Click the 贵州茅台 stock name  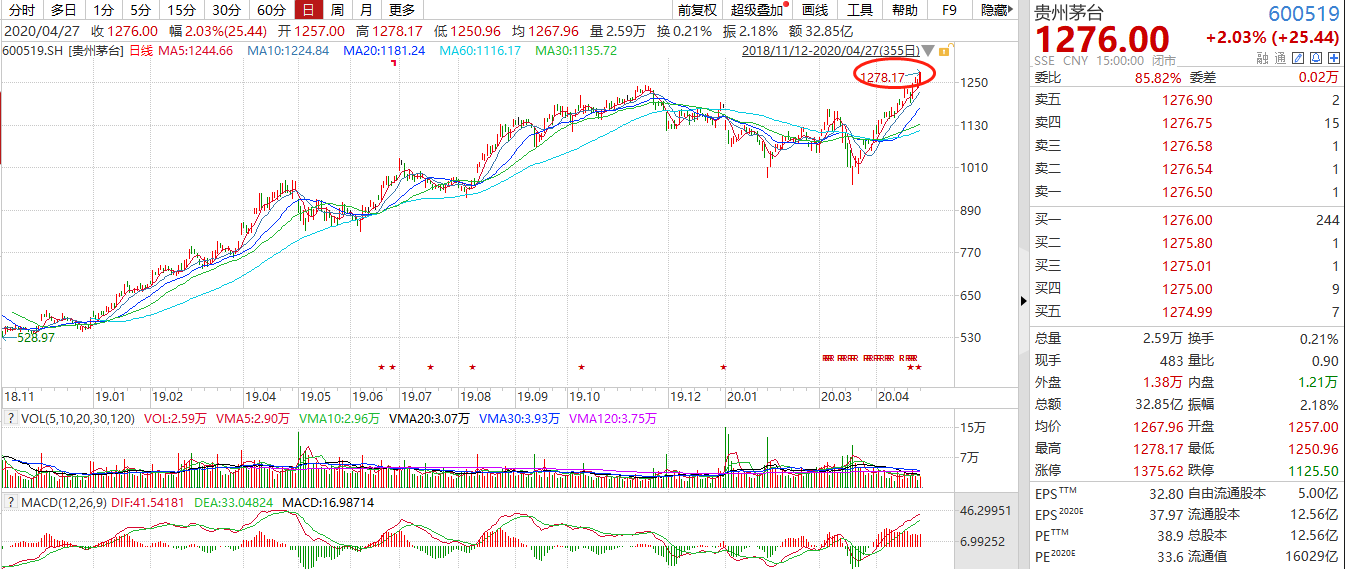pos(1069,14)
